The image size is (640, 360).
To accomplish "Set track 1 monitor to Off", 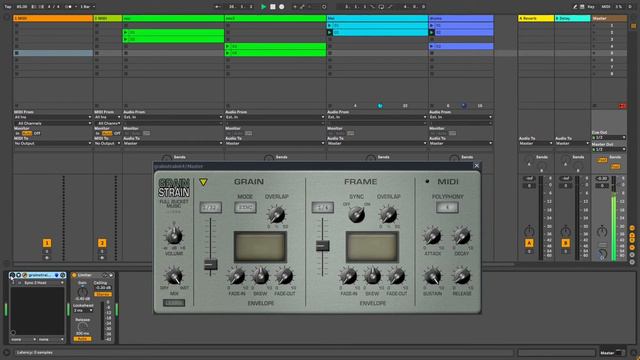I will [x=37, y=133].
